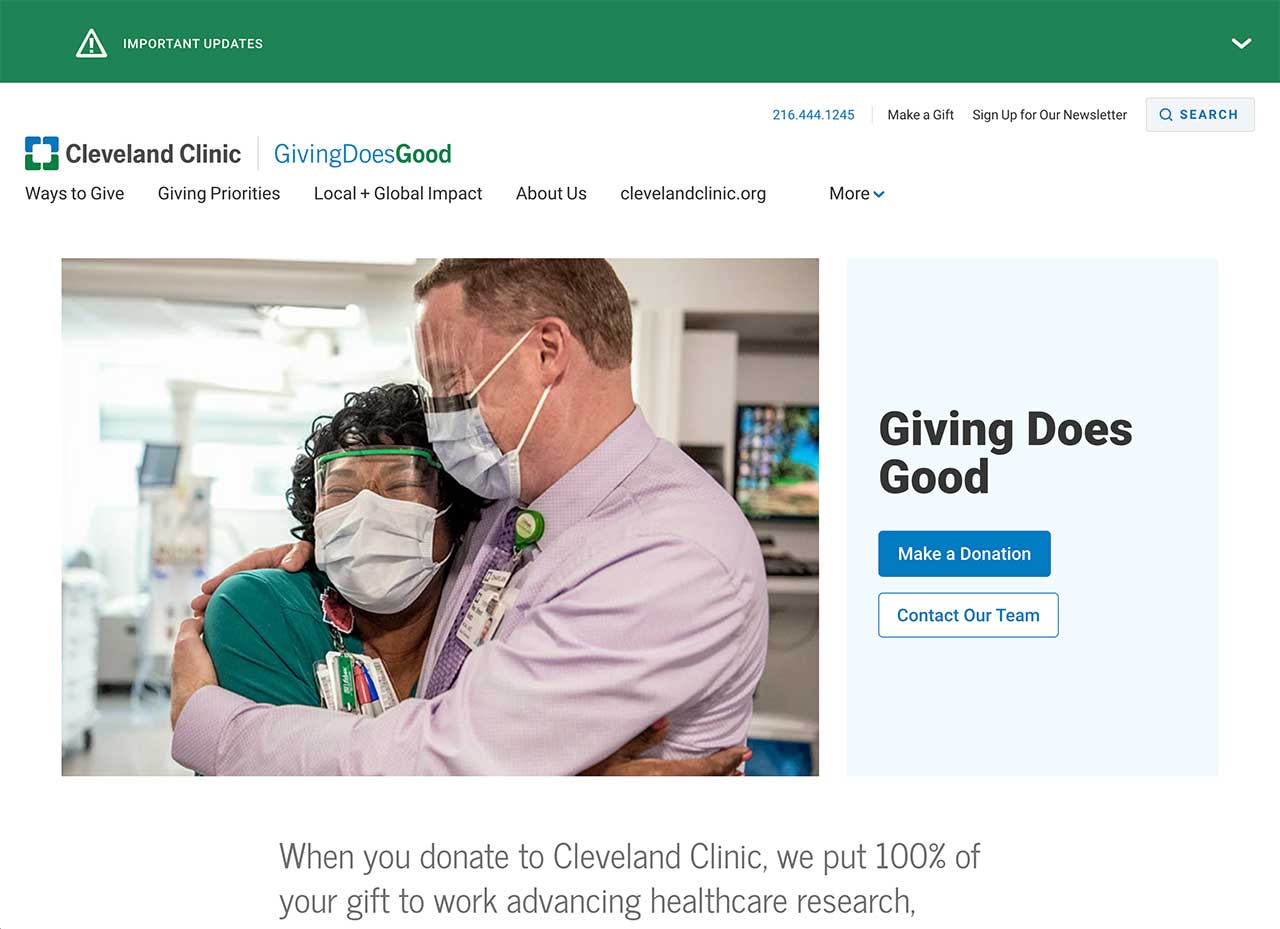Open the More dropdown menu
This screenshot has height=929, width=1280.
point(857,194)
